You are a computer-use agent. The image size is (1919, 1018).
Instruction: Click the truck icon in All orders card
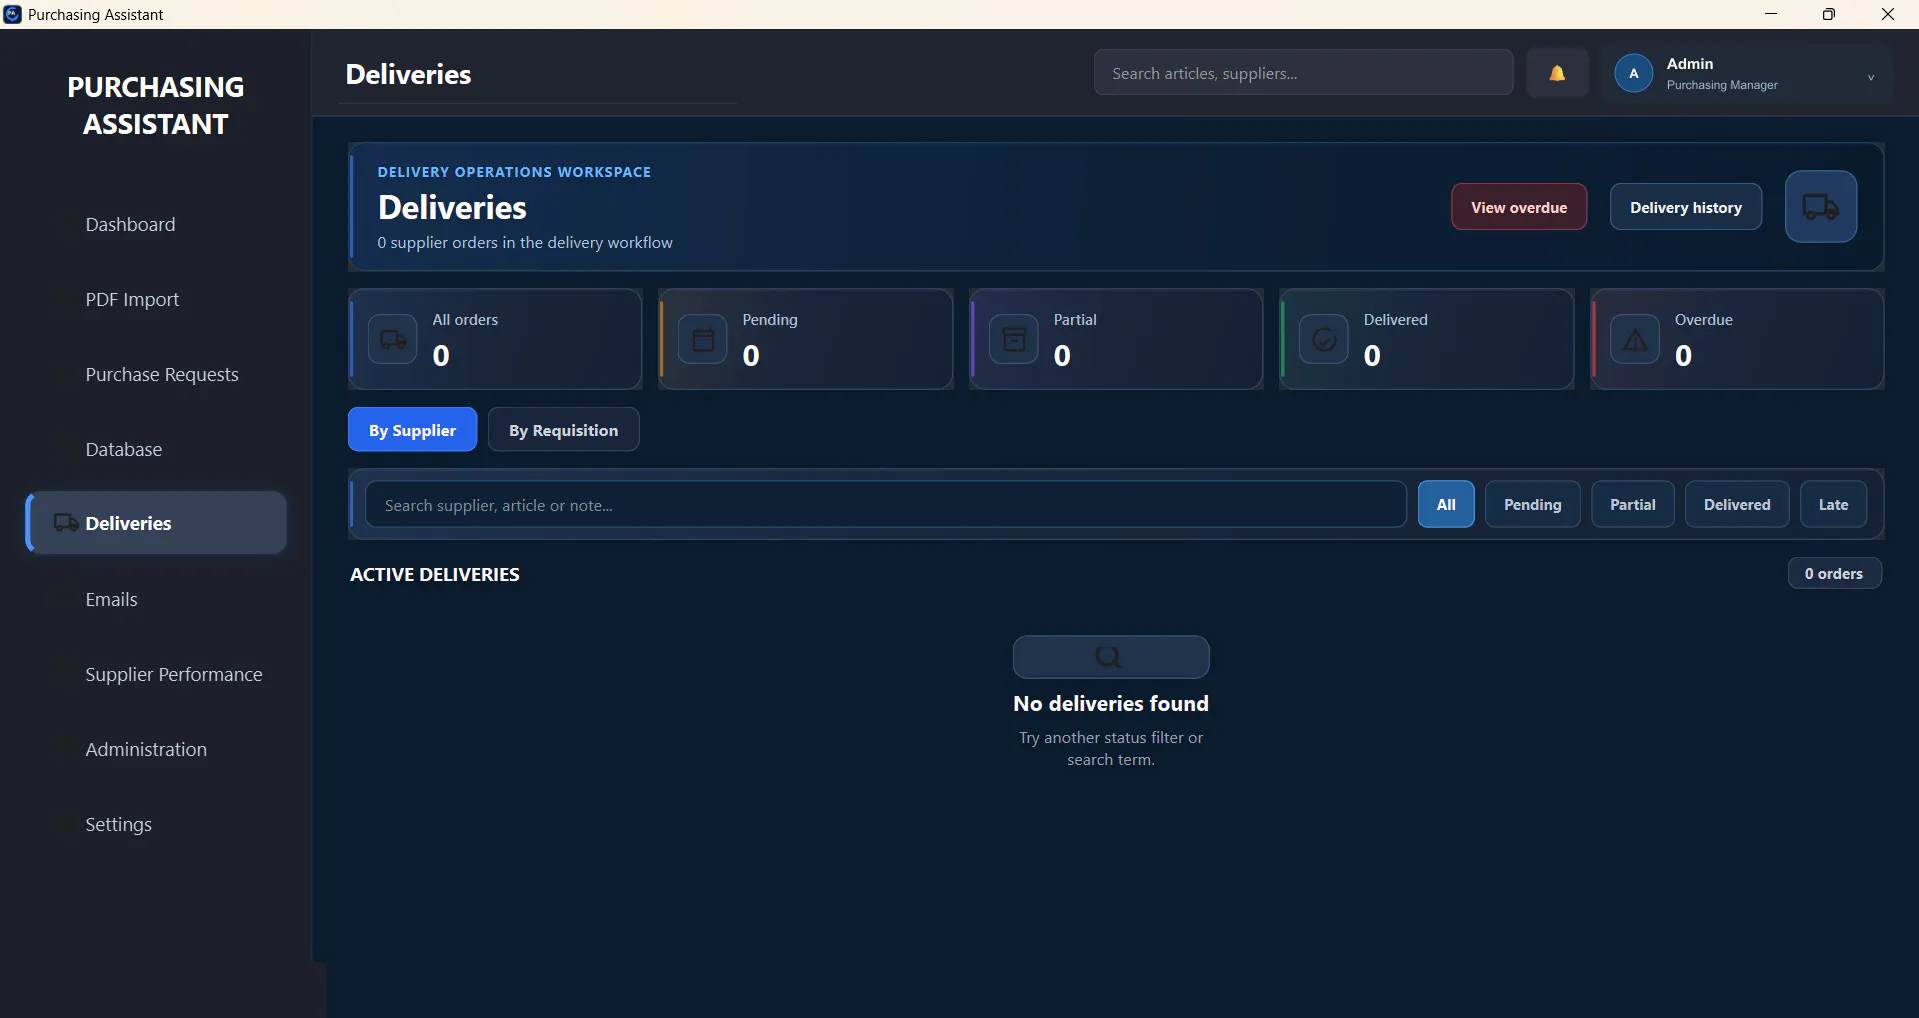click(393, 340)
